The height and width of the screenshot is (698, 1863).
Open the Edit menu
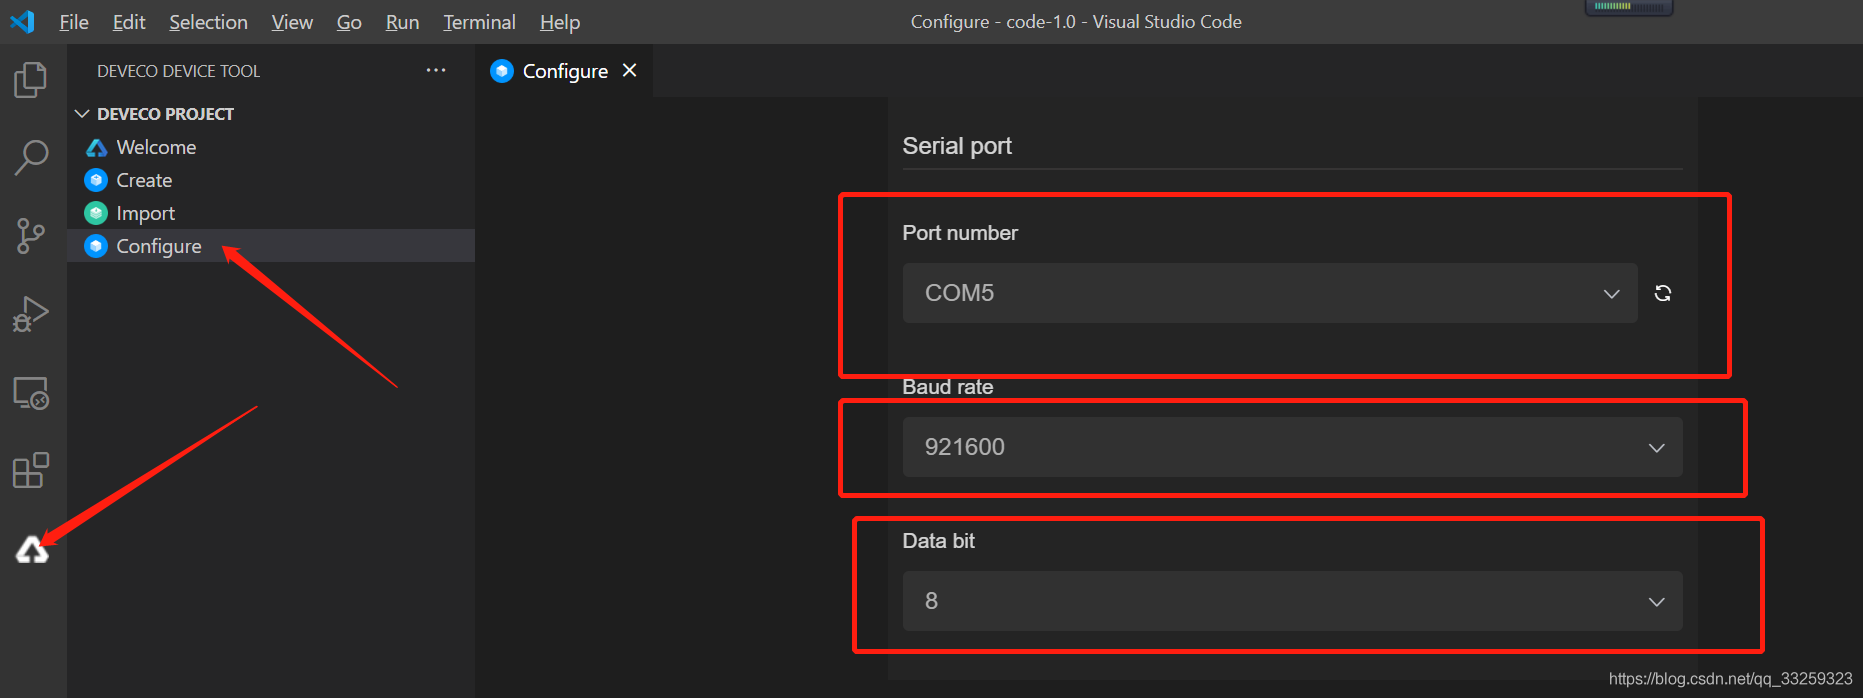(x=129, y=22)
